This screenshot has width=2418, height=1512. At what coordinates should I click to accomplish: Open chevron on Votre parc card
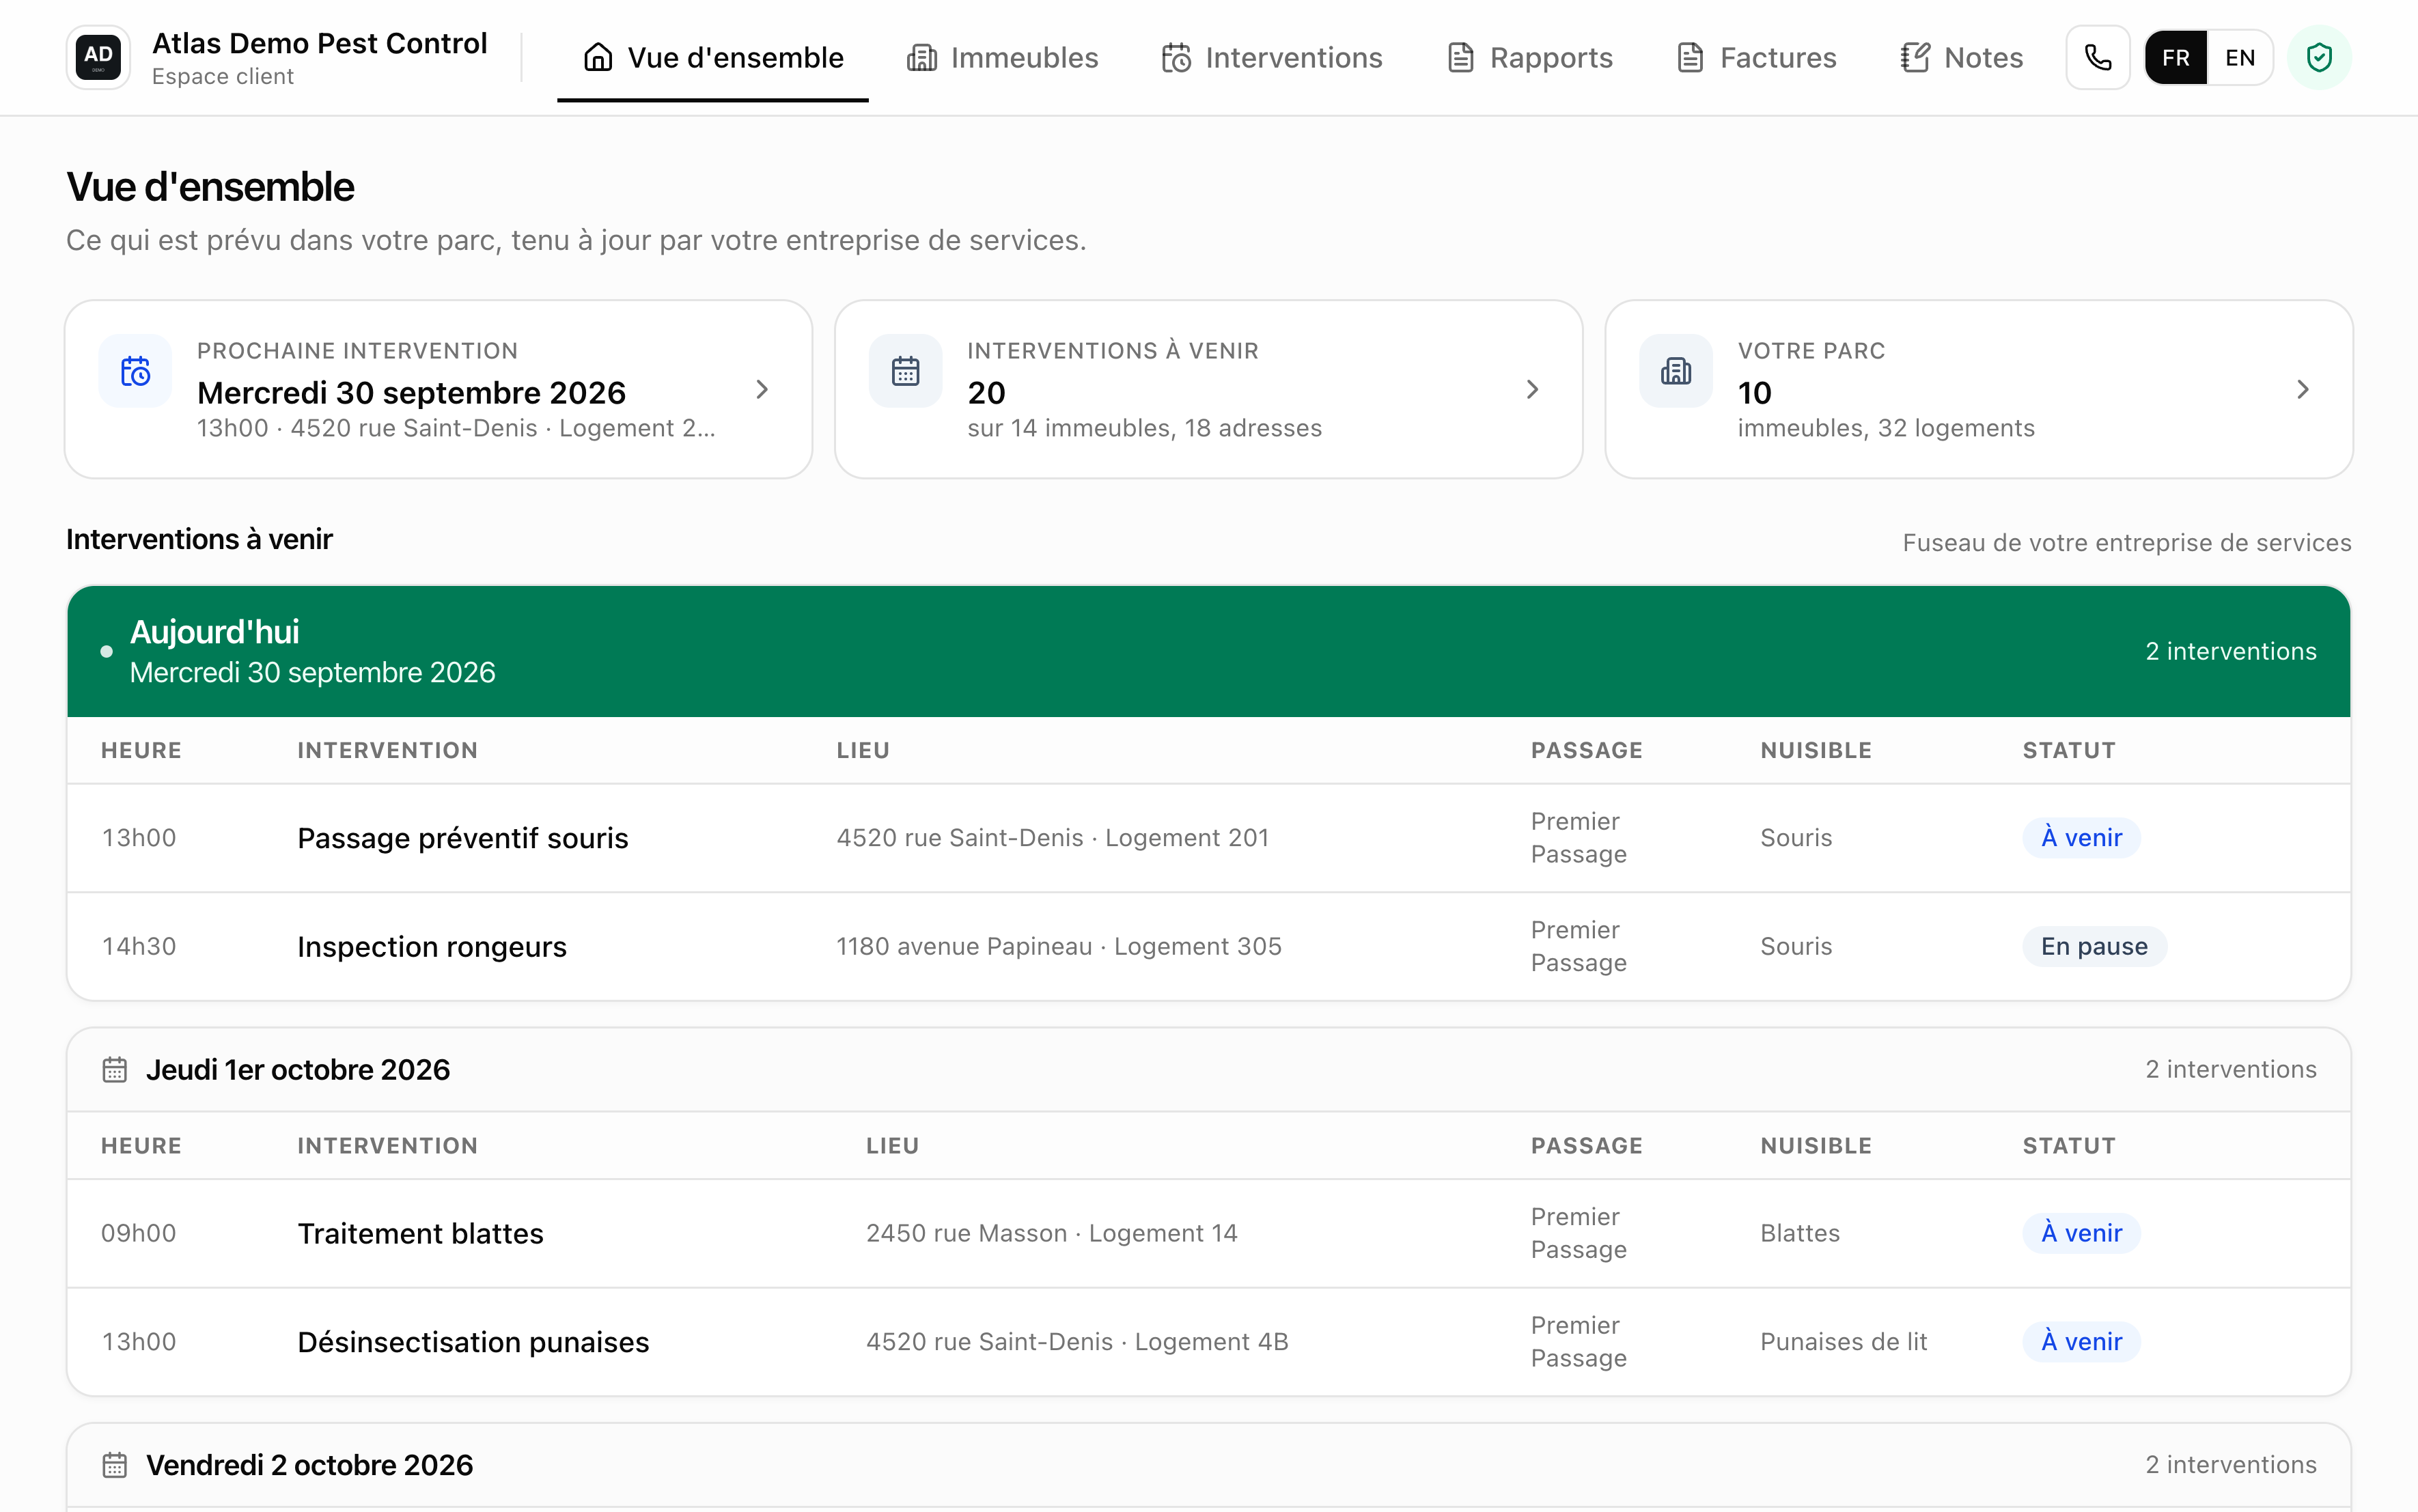coord(2303,389)
